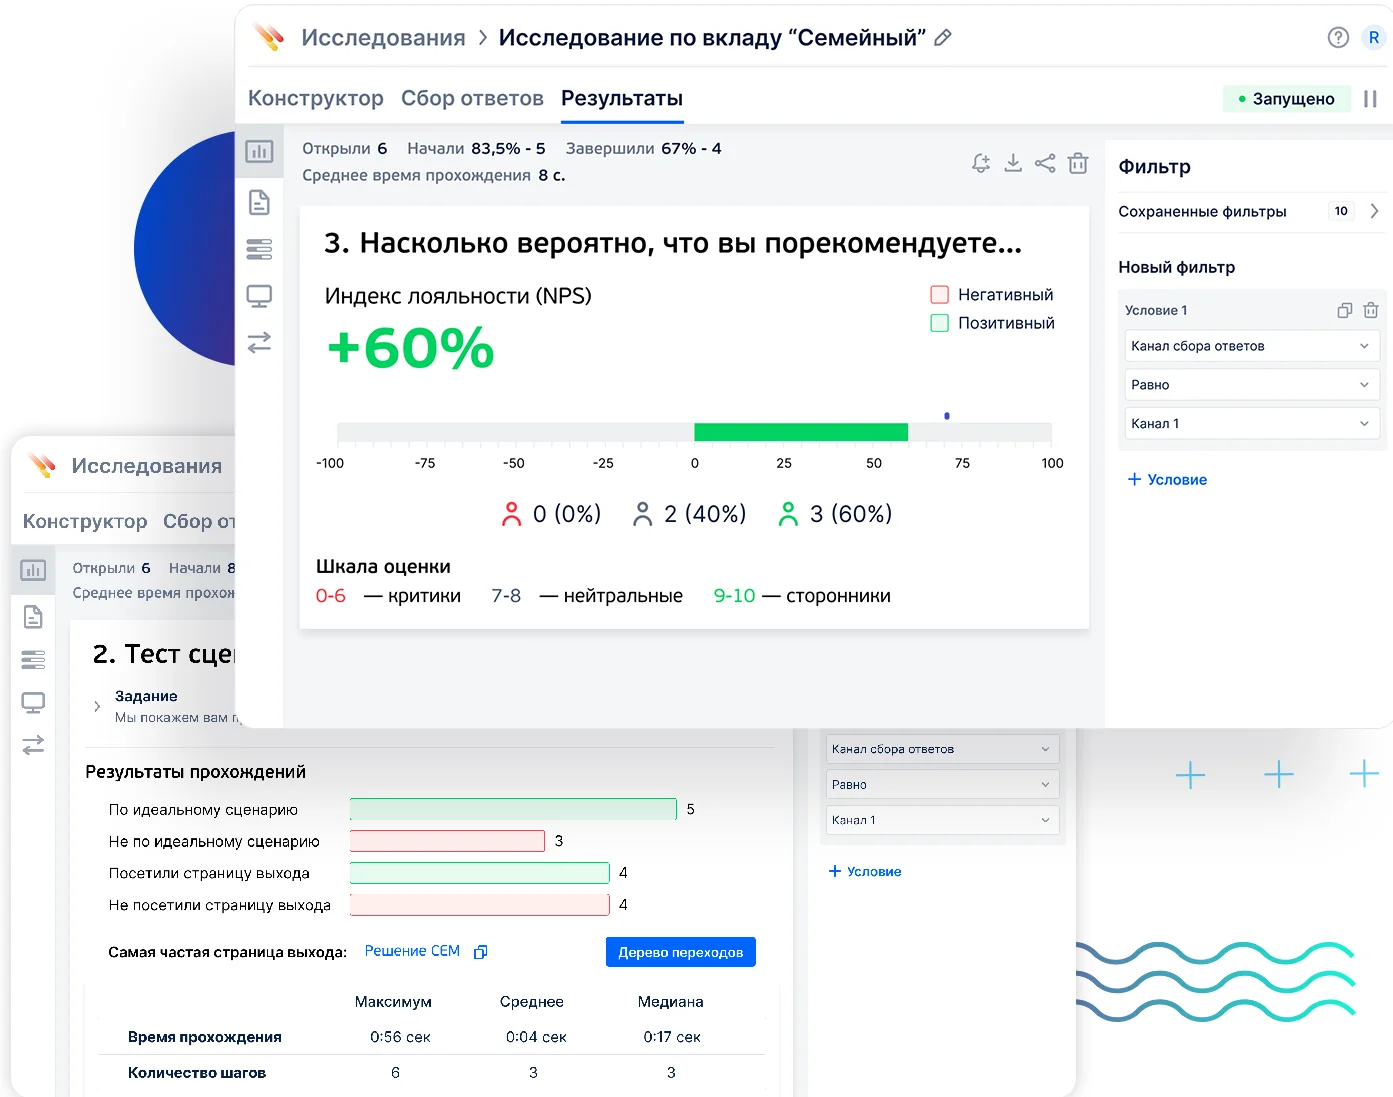
Task: Click the edit pencil beside the study title
Action: coord(942,38)
